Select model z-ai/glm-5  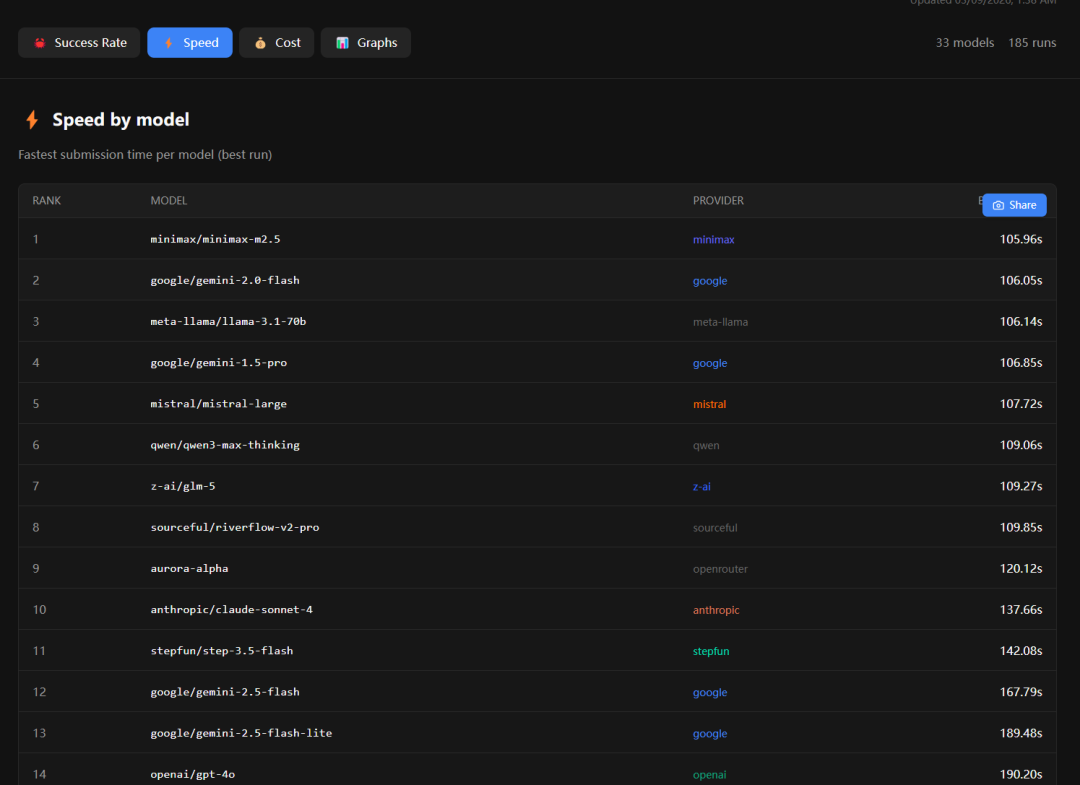point(183,486)
